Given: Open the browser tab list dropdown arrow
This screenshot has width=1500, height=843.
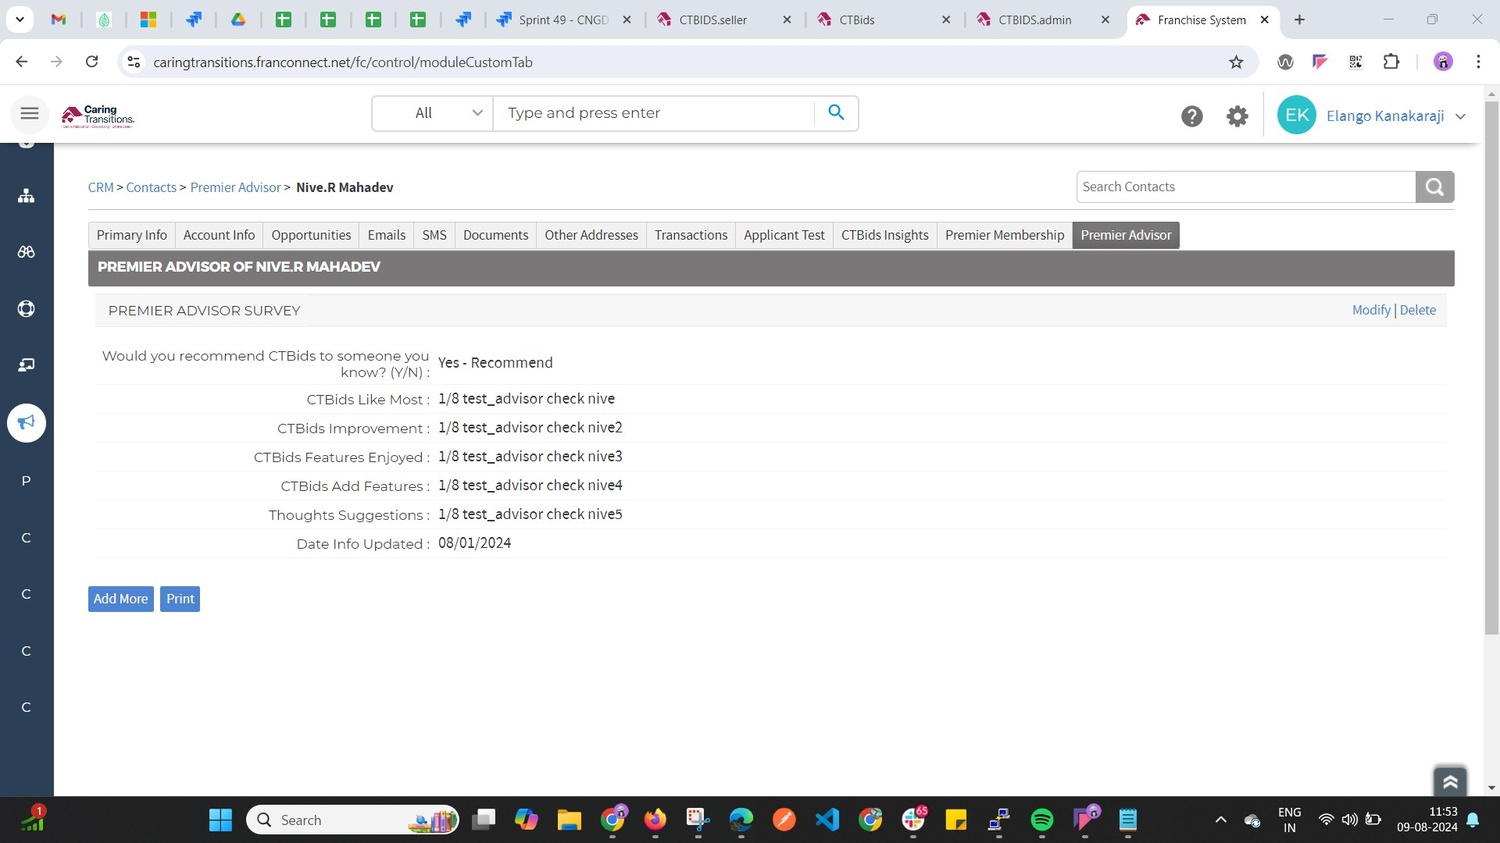Looking at the screenshot, I should tap(19, 19).
